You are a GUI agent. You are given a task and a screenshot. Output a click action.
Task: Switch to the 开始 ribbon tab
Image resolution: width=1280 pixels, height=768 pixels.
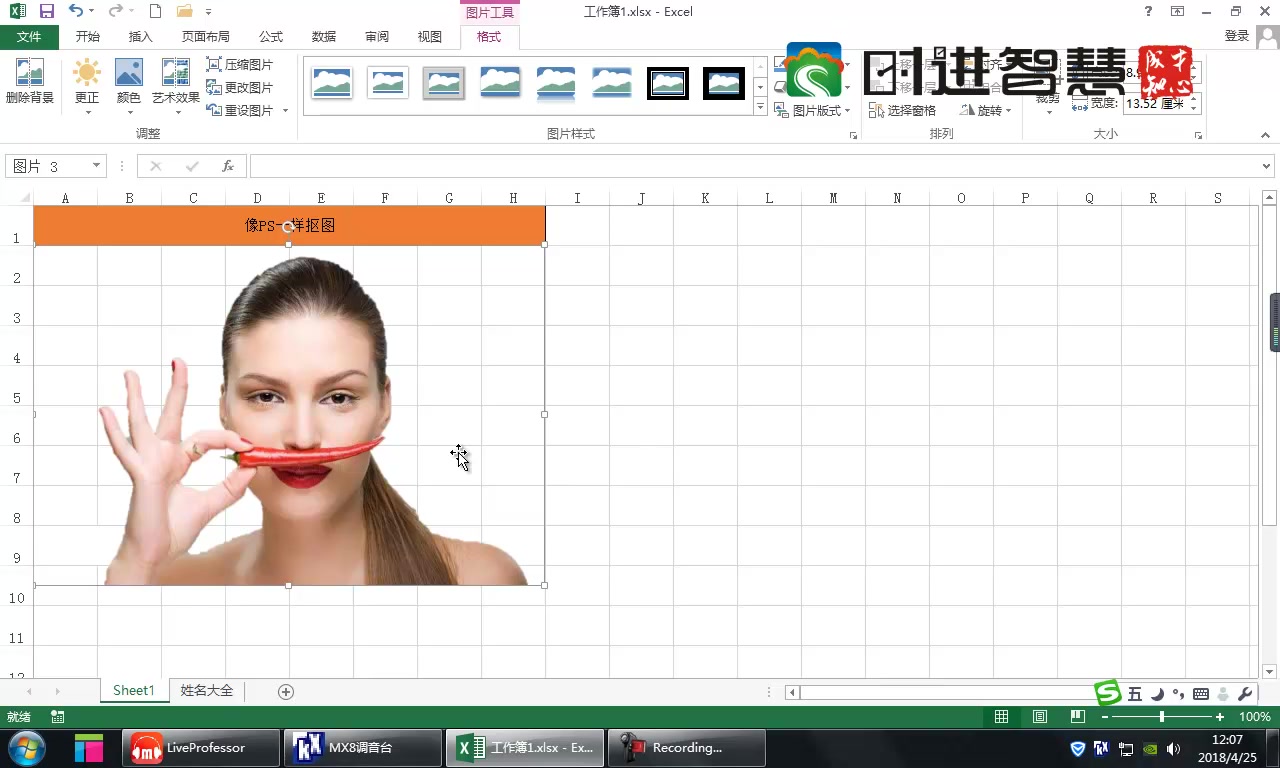87,36
